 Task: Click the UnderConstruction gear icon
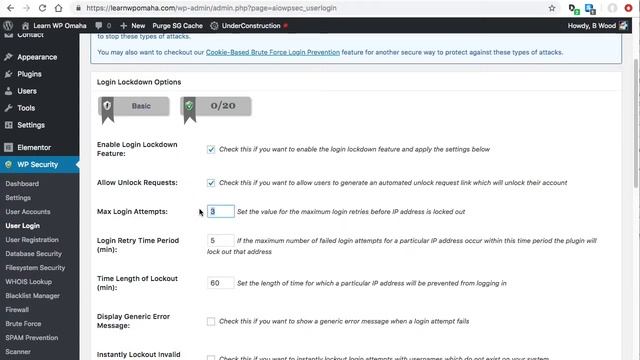click(214, 26)
